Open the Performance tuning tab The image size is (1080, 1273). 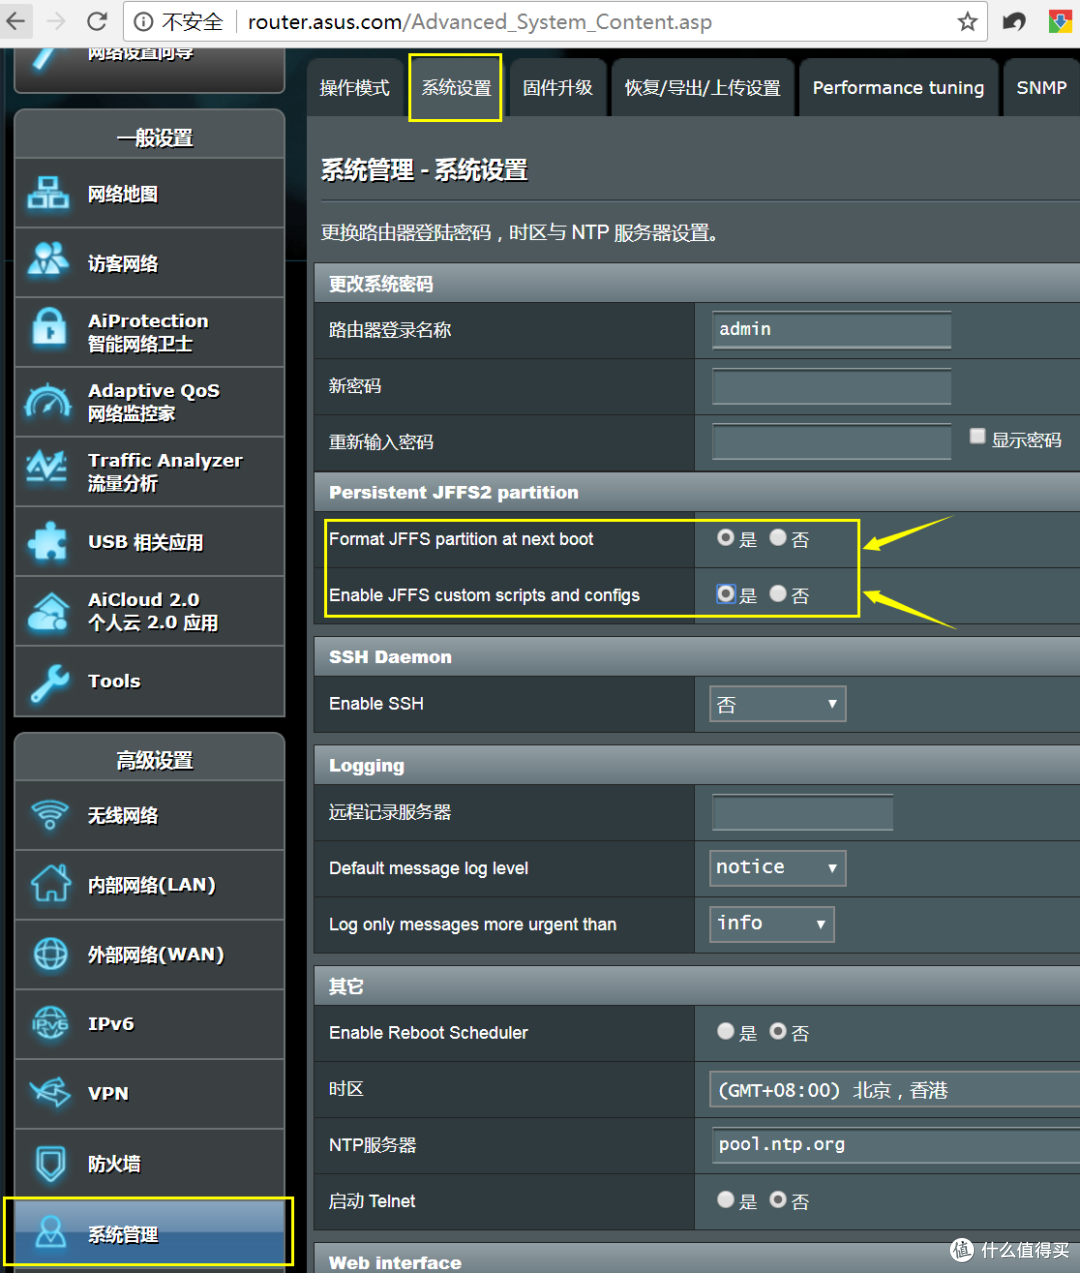[897, 88]
